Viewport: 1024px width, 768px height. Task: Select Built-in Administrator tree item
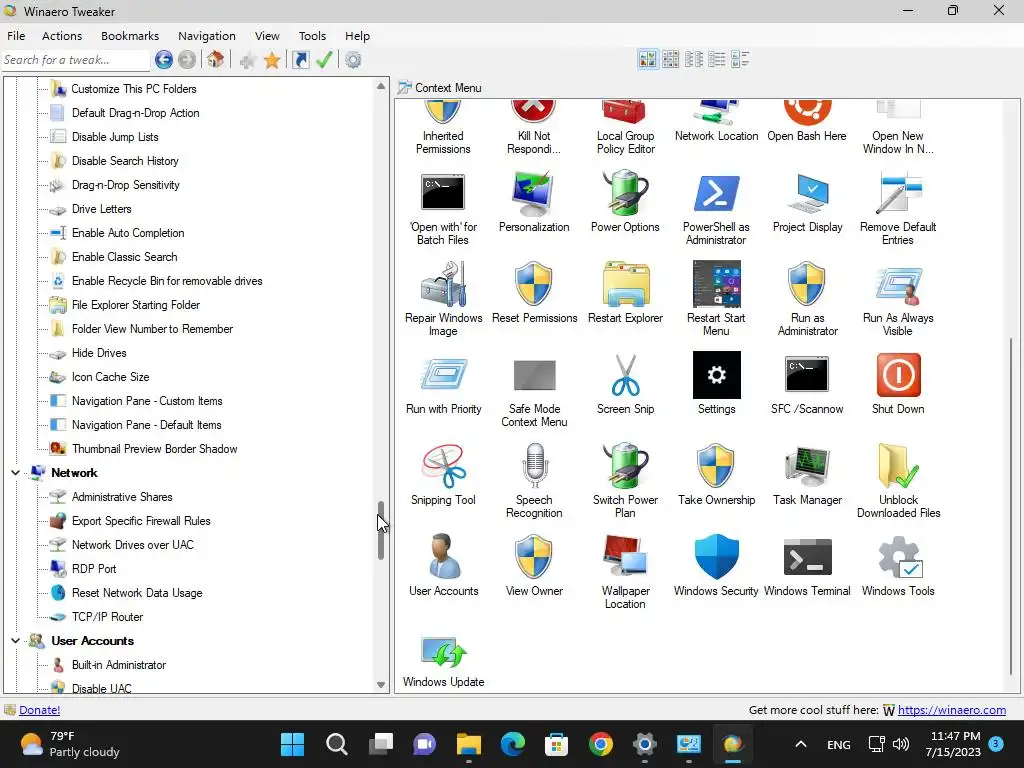[118, 665]
